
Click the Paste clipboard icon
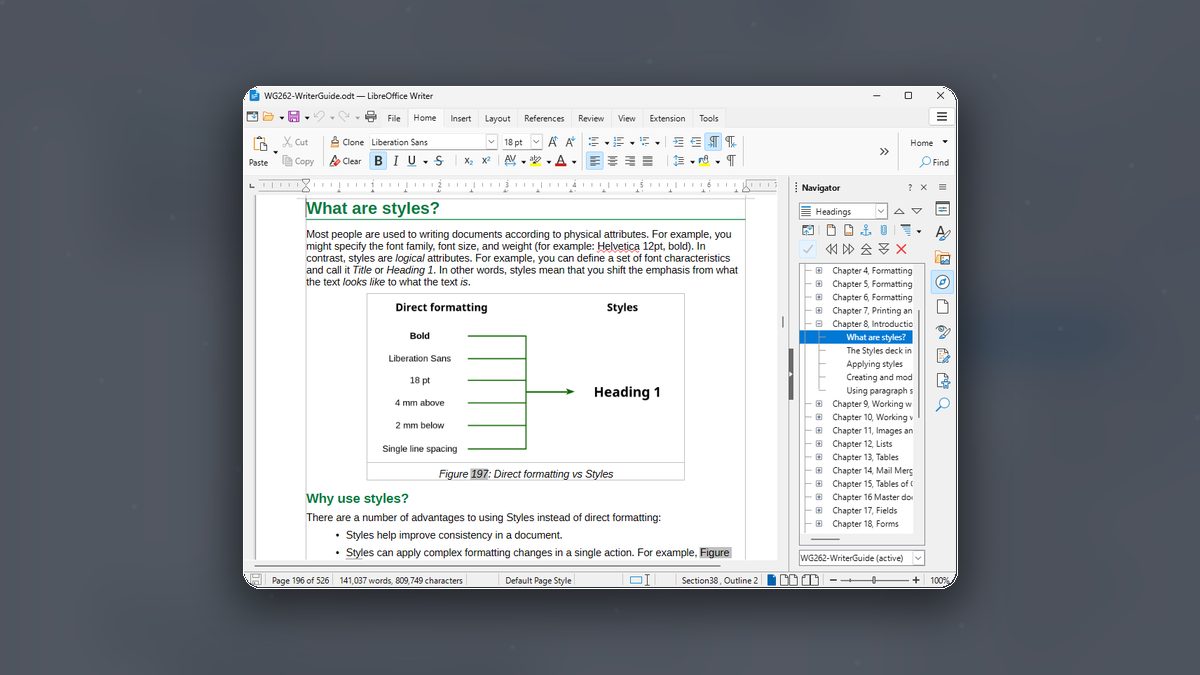tap(260, 144)
